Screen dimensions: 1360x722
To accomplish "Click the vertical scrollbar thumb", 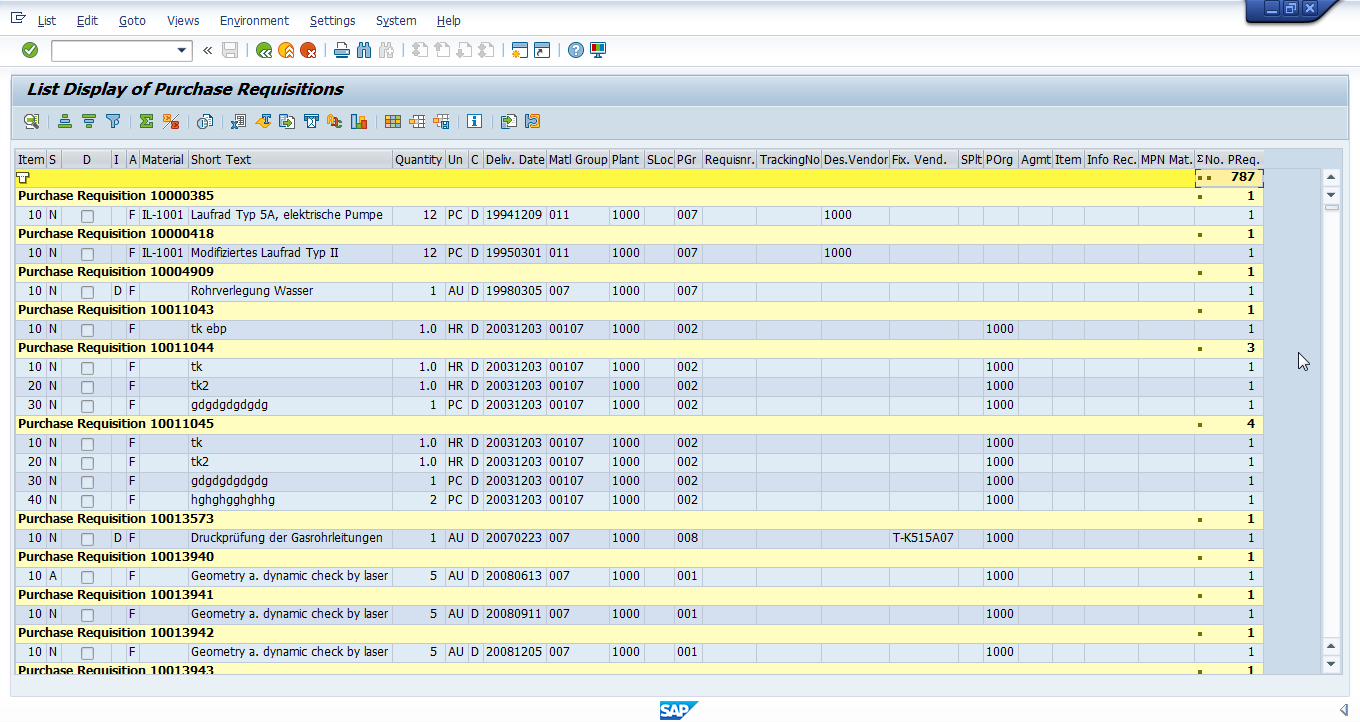I will 1331,207.
